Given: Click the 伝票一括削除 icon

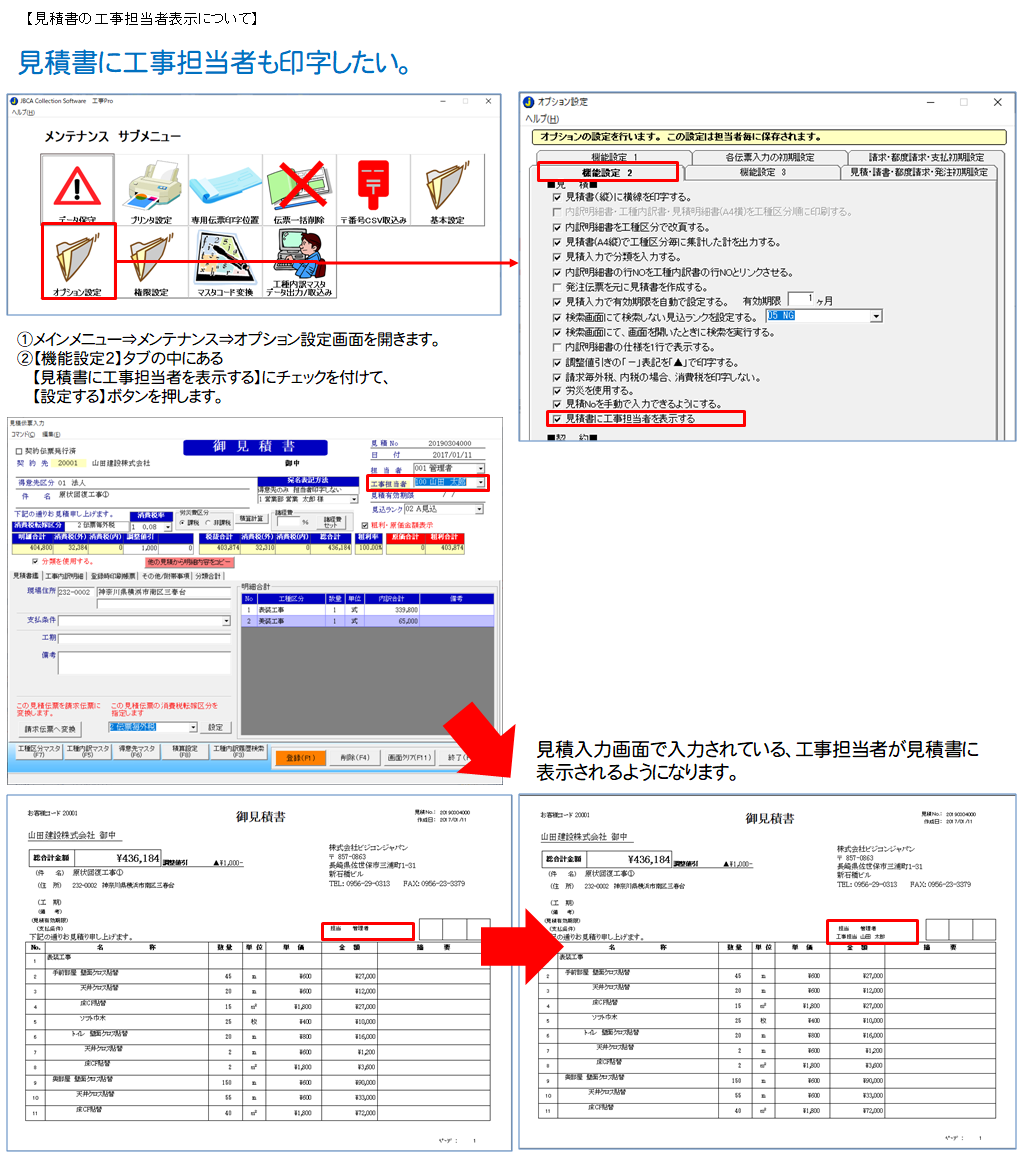Looking at the screenshot, I should 298,190.
